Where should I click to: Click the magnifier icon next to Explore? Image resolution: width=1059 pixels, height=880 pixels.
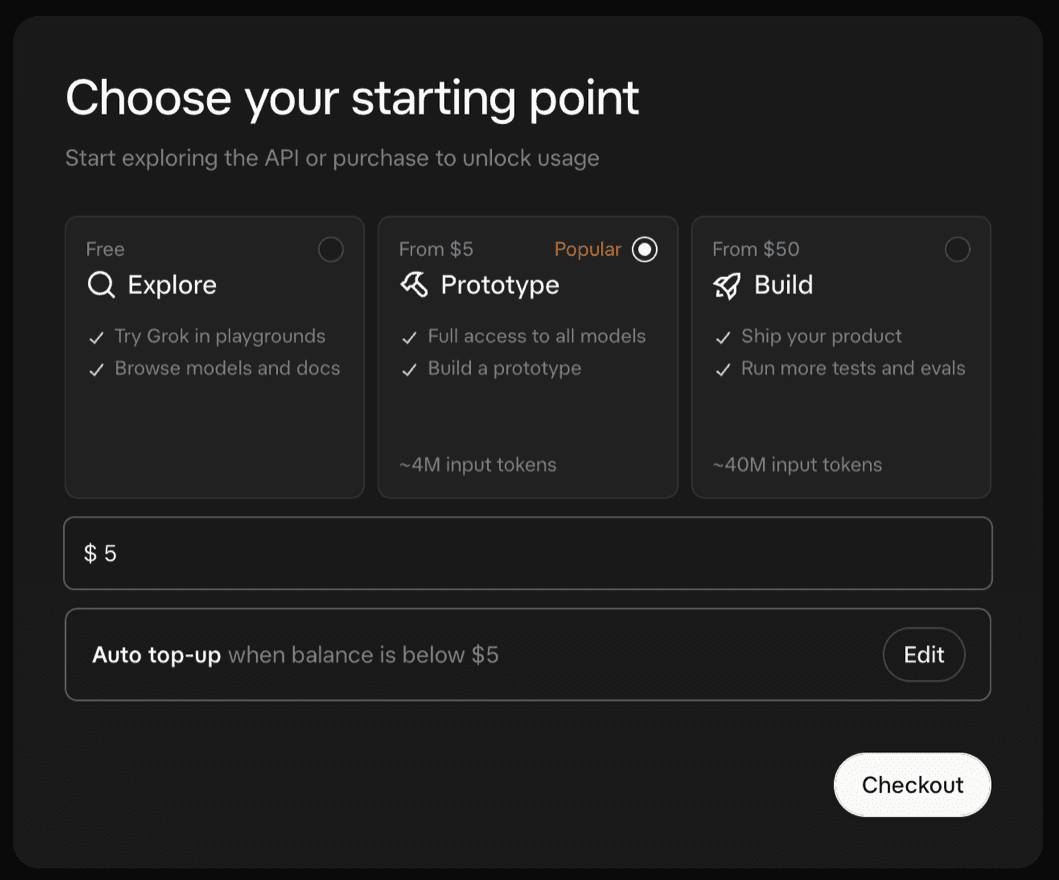101,285
